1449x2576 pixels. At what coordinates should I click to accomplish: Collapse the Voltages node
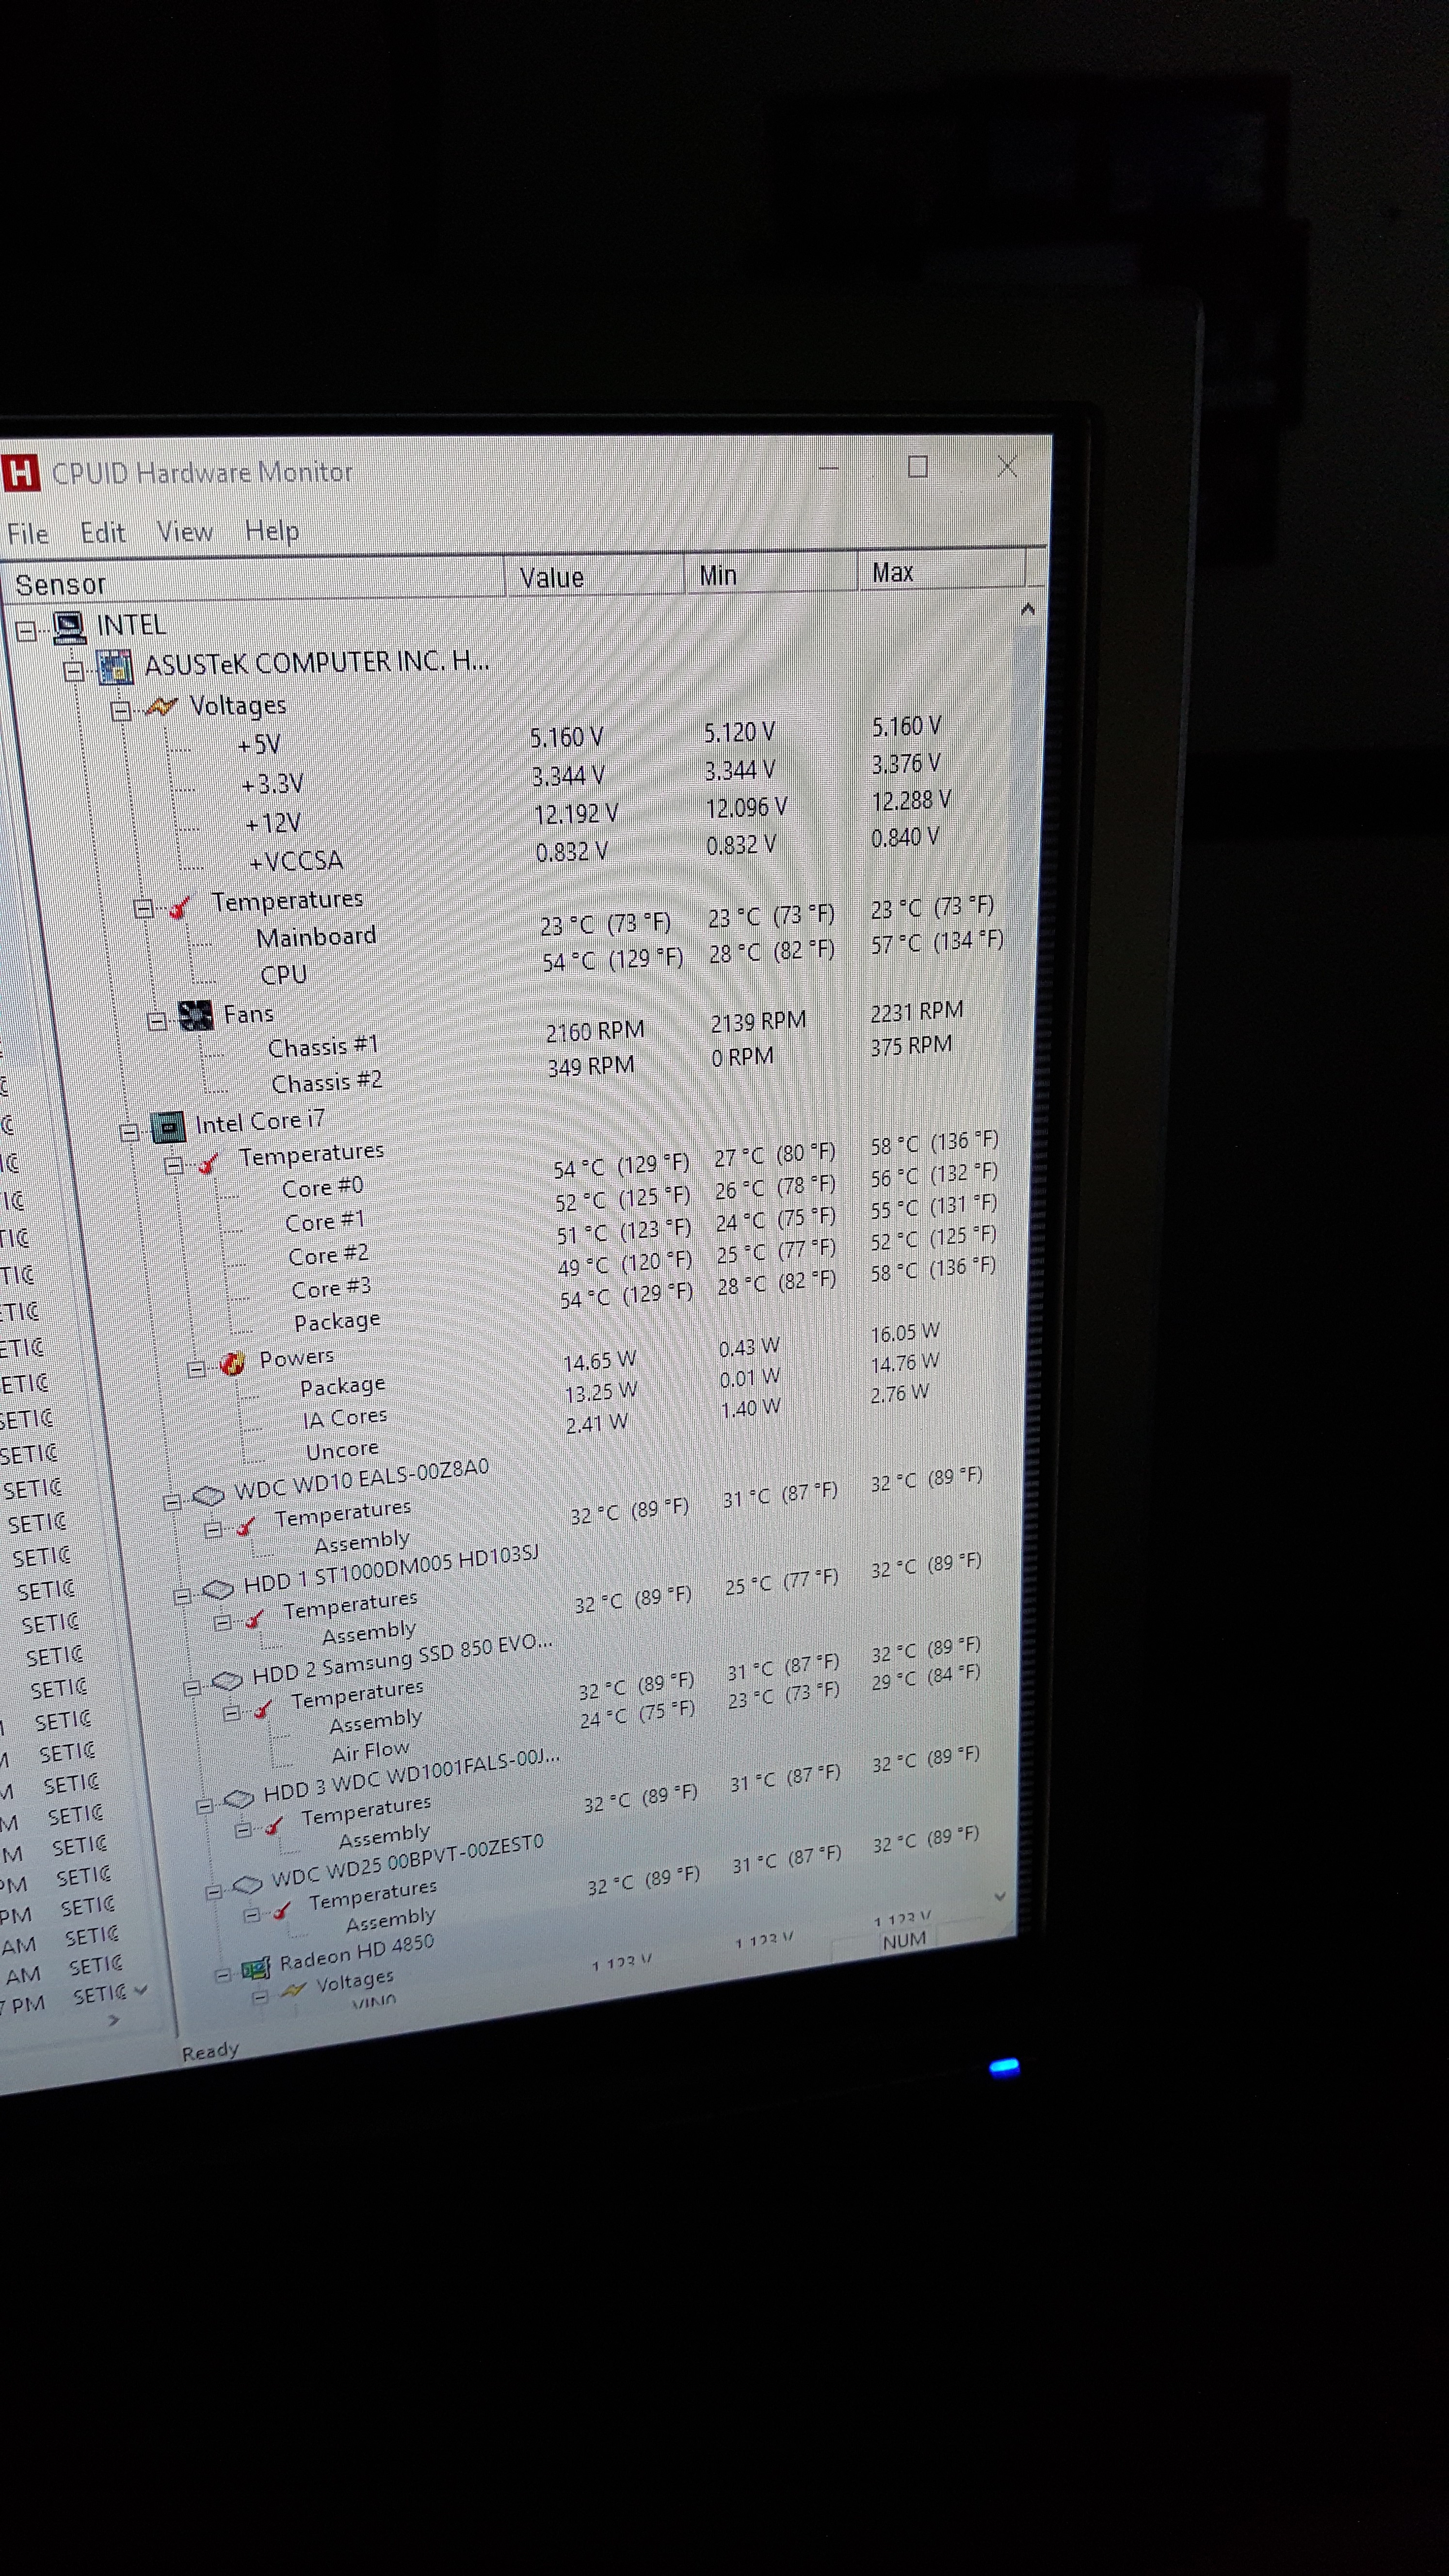point(121,711)
